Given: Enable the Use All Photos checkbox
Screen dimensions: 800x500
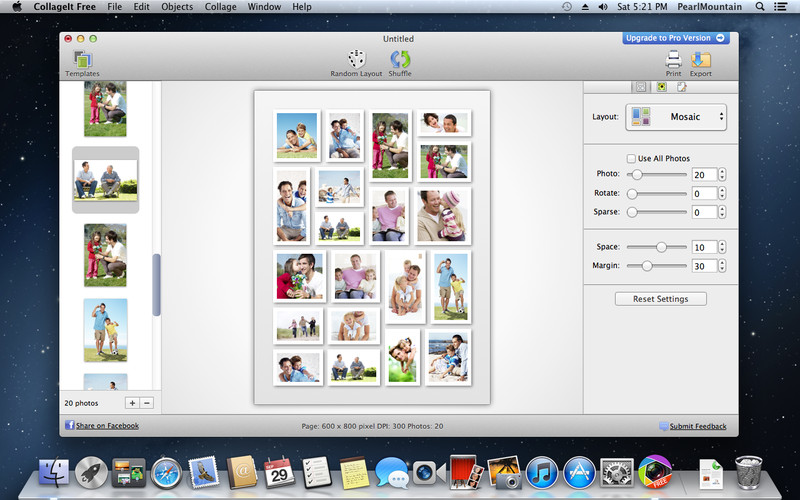Looking at the screenshot, I should 631,158.
